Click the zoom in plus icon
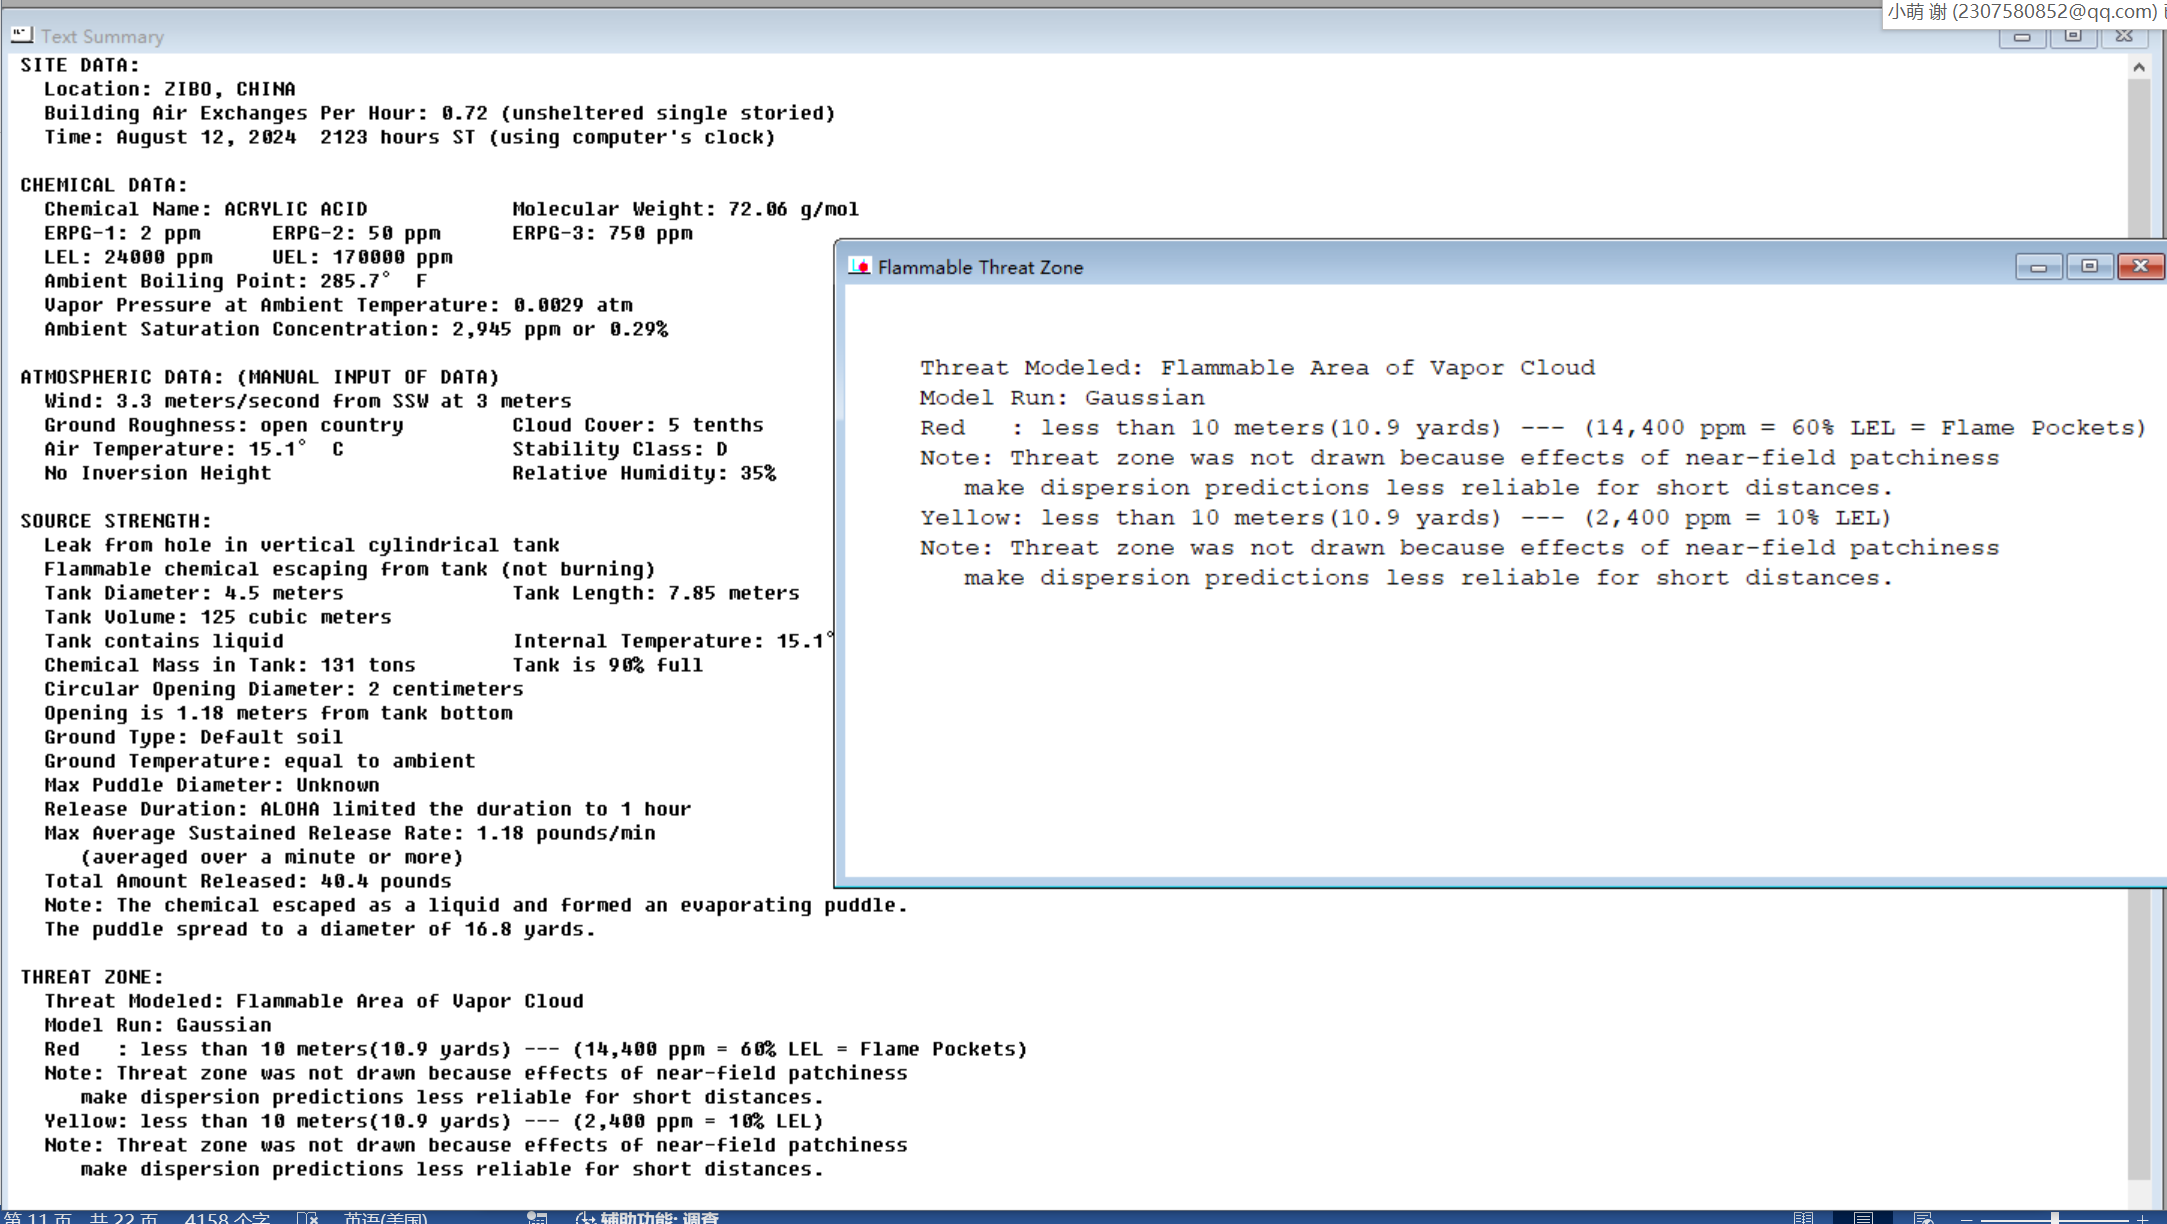Screen dimensions: 2167x1224 pos(2142,1218)
